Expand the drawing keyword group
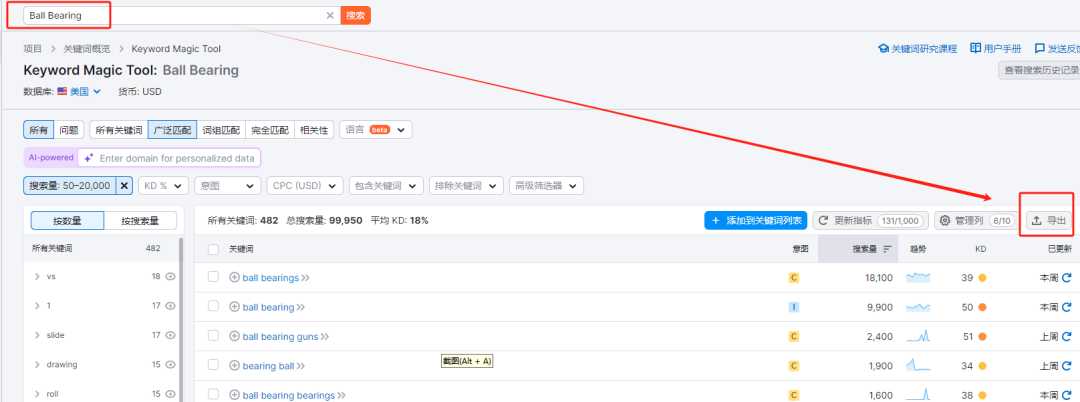The image size is (1080, 402). point(37,364)
